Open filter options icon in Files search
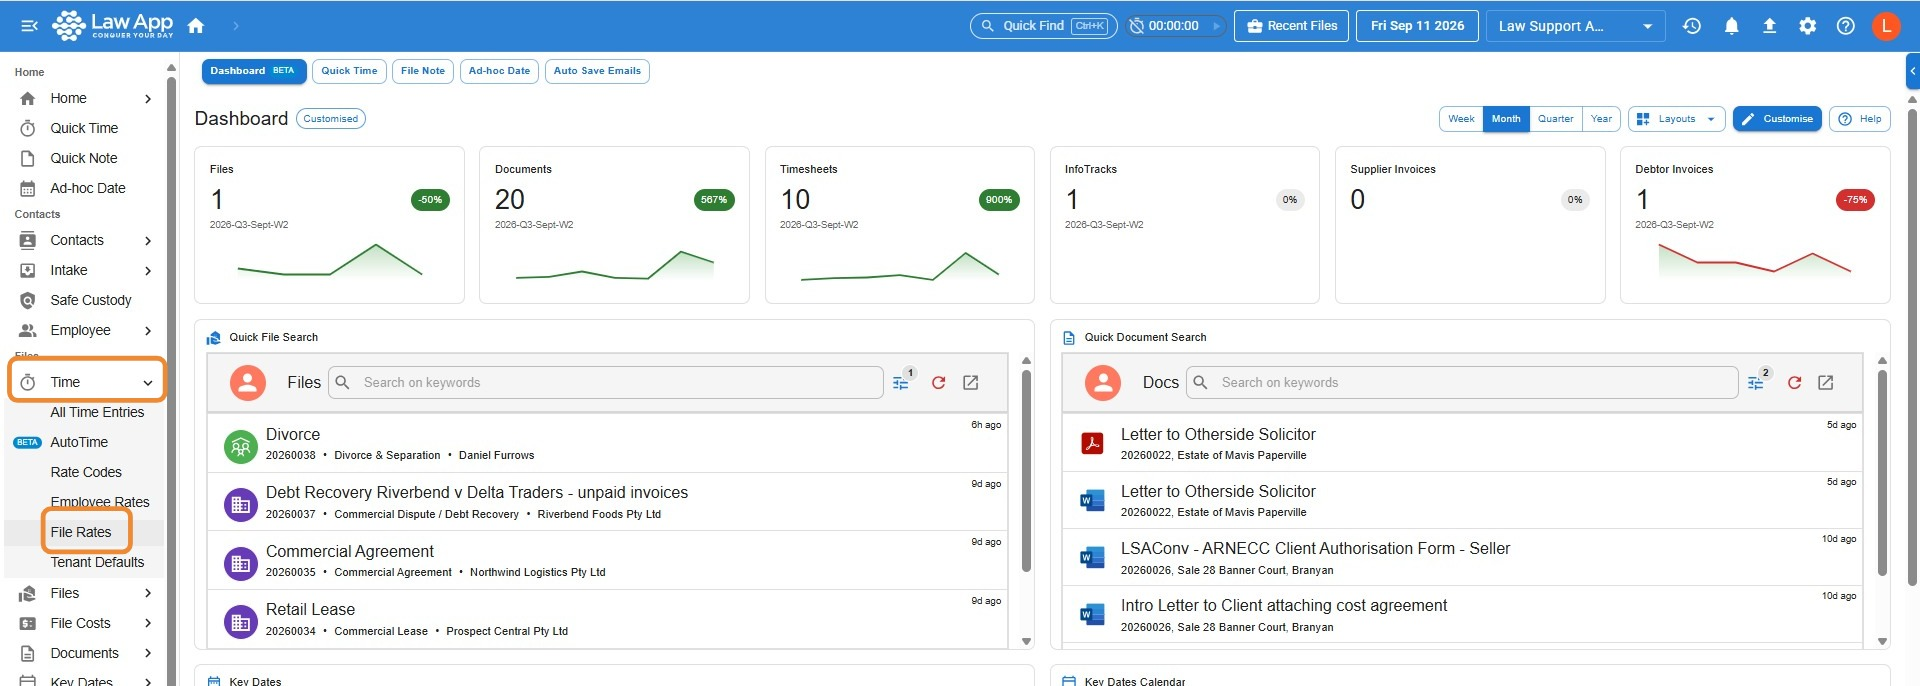This screenshot has height=686, width=1920. click(x=901, y=383)
